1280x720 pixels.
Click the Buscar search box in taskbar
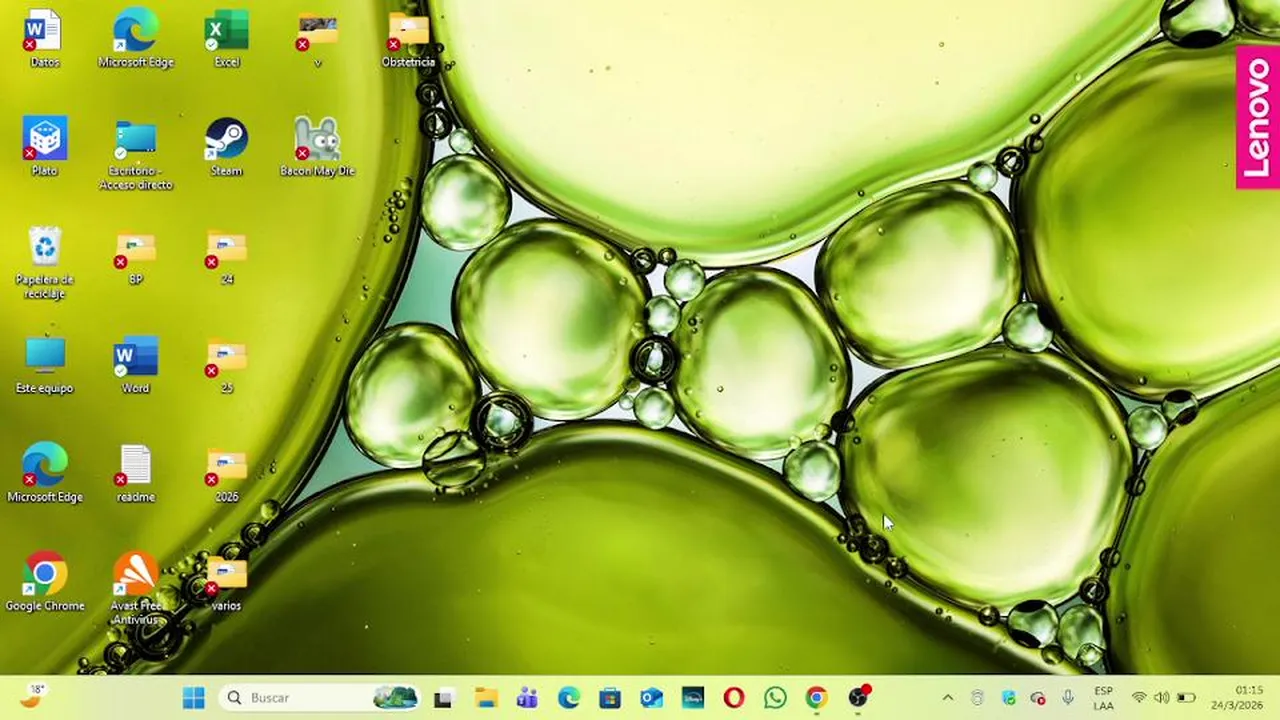point(320,697)
